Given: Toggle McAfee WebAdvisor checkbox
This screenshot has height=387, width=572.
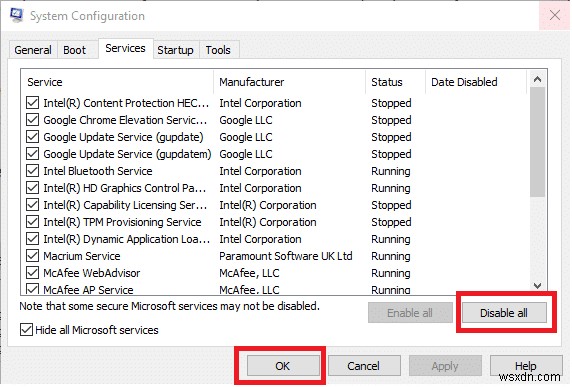Looking at the screenshot, I should coord(32,273).
